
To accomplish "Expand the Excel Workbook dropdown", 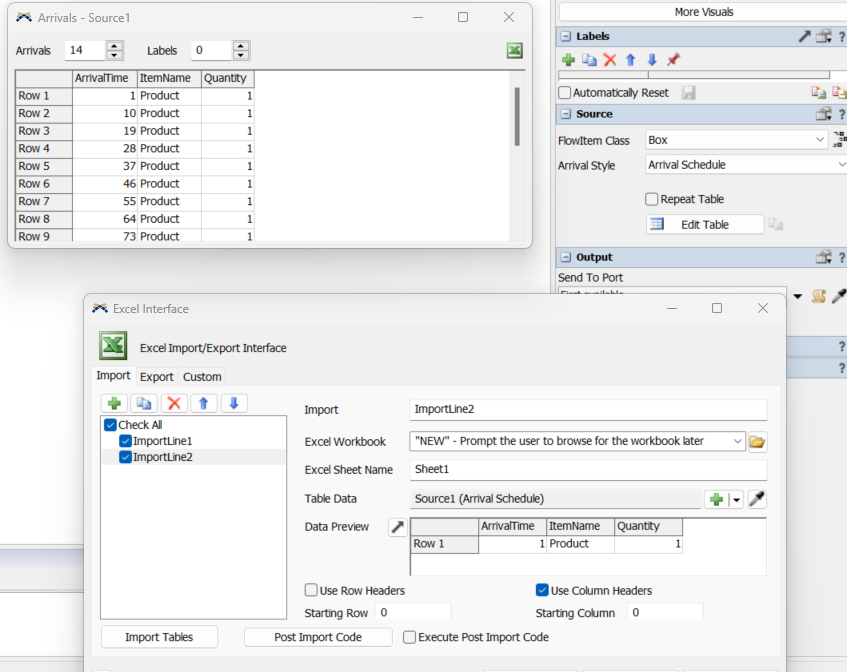I will (x=737, y=441).
